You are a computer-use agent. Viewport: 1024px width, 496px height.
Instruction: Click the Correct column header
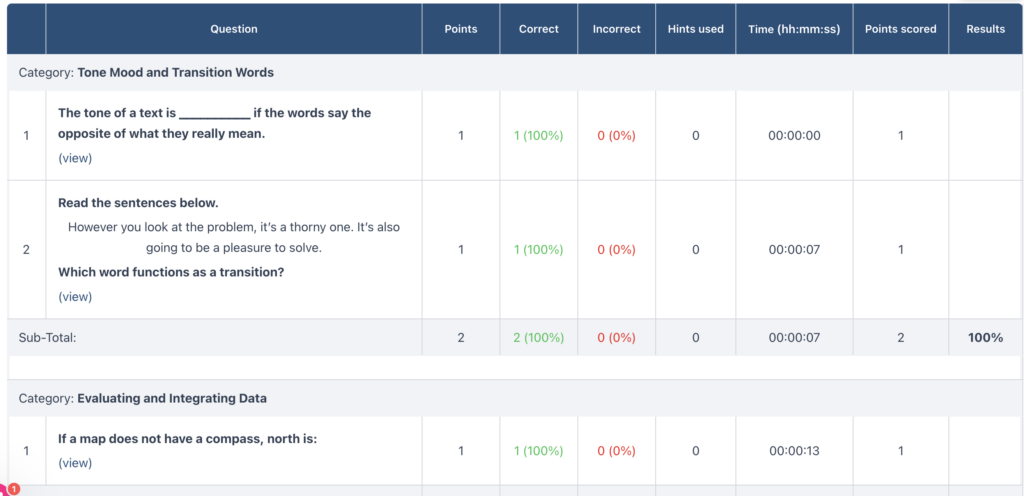pos(538,29)
